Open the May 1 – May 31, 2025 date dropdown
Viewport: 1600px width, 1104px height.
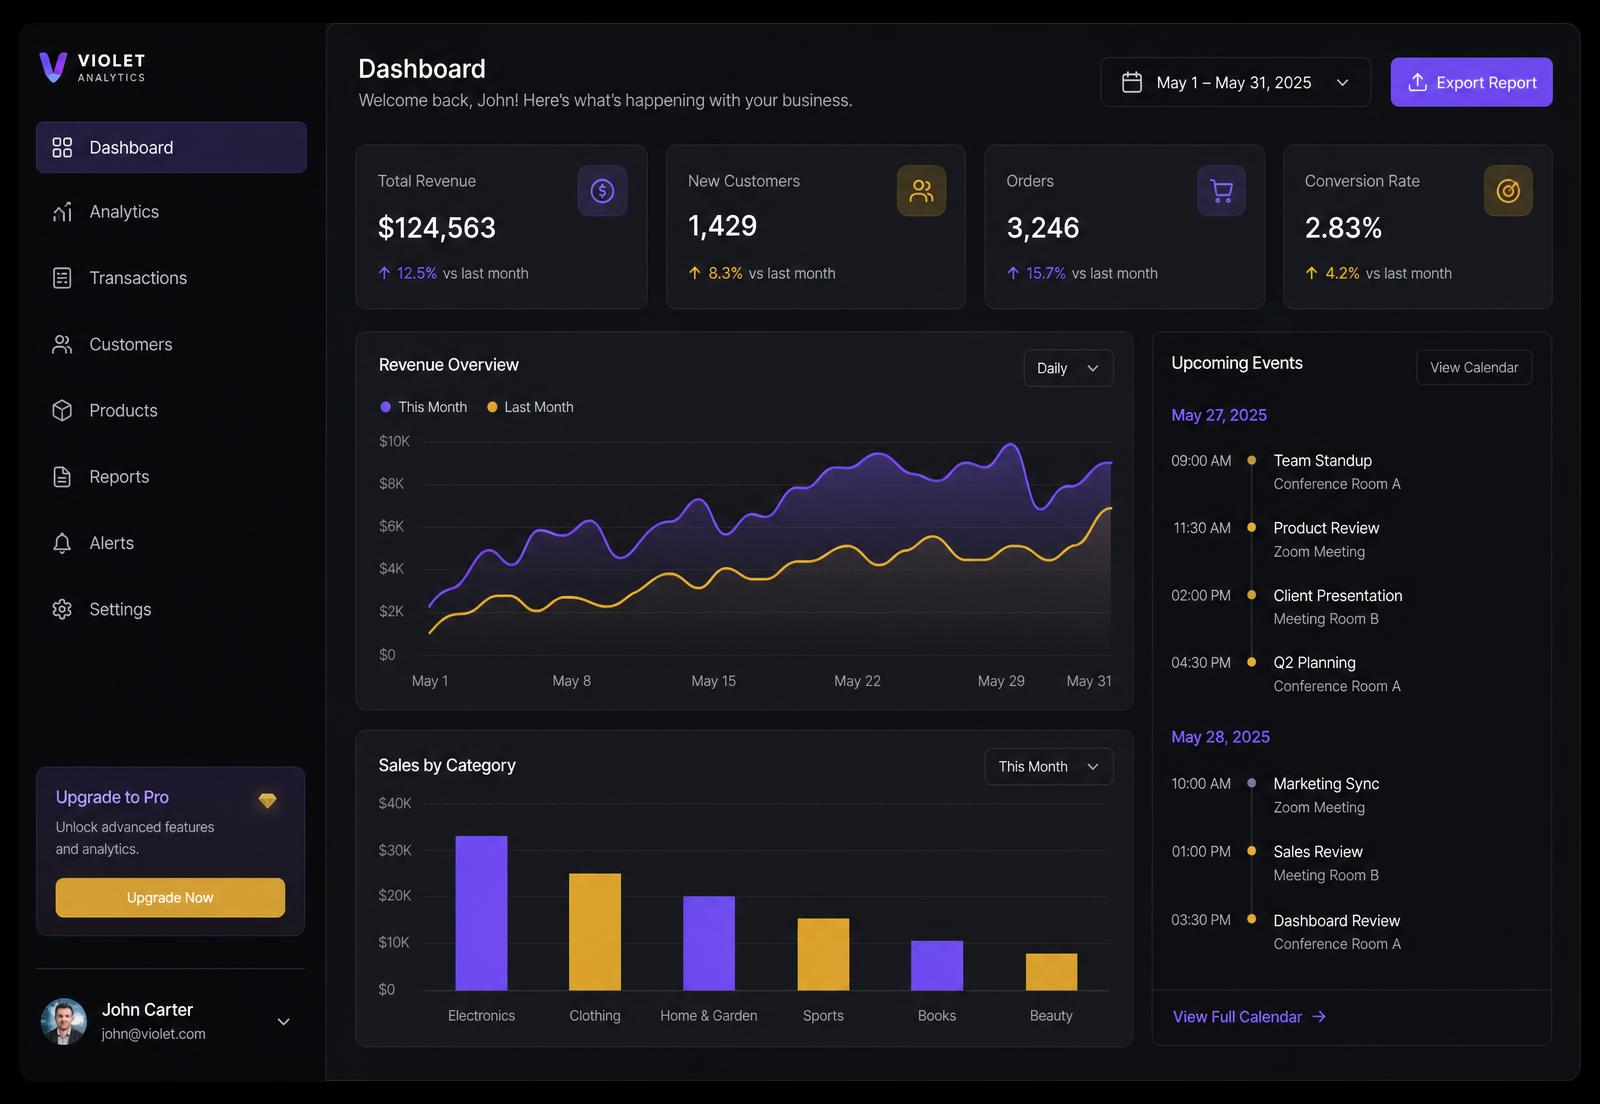coord(1236,82)
